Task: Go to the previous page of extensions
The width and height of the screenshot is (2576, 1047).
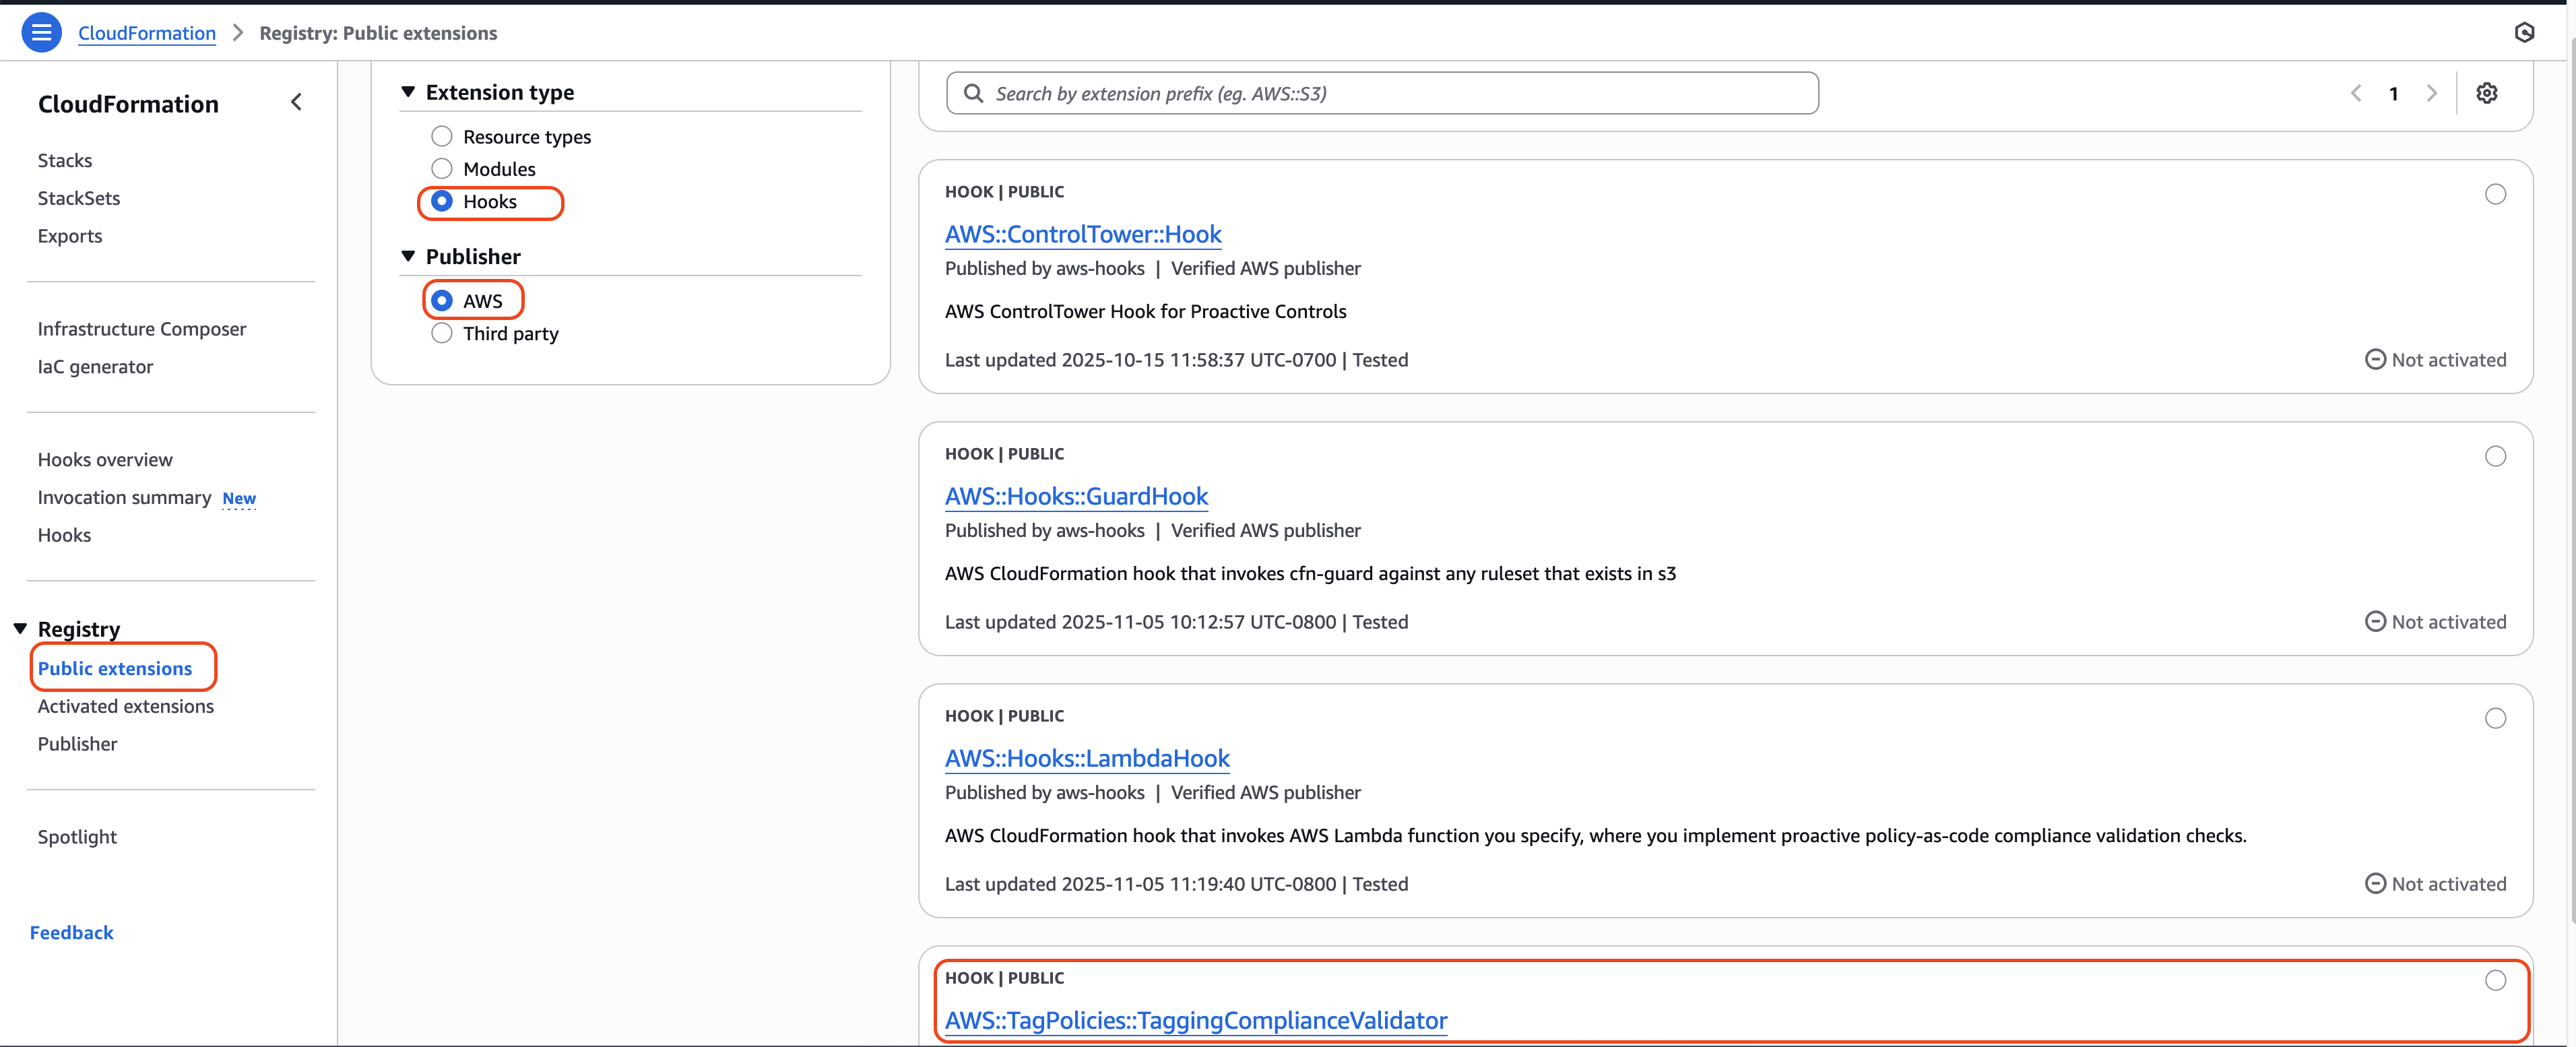Action: (2356, 92)
